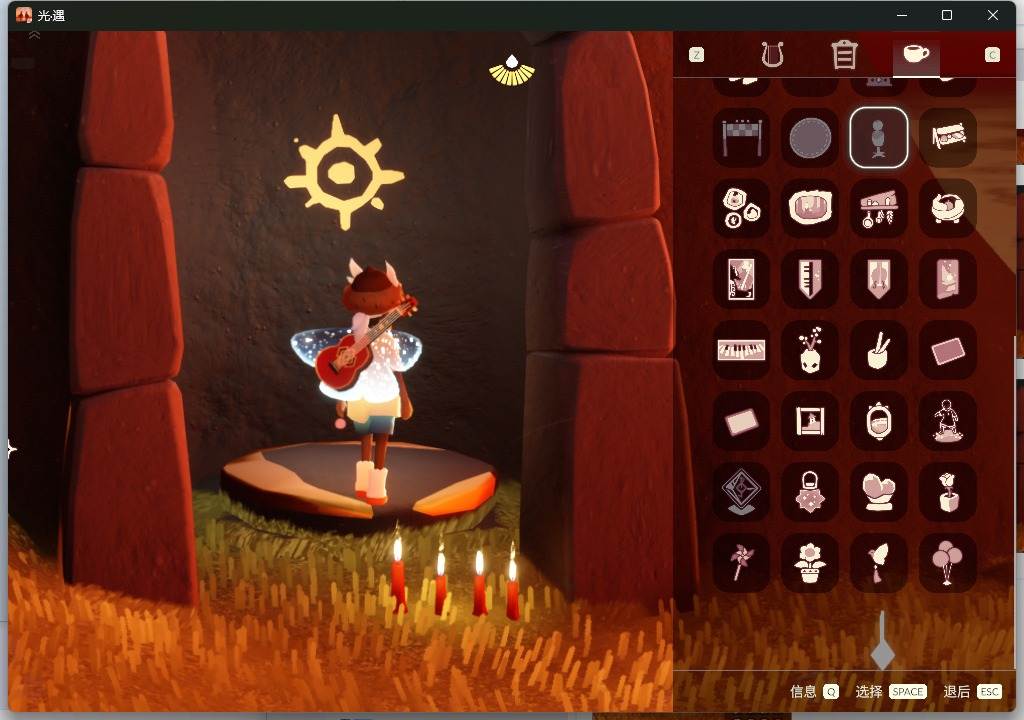Viewport: 1024px width, 720px height.
Task: Select the framed music poster prop
Action: (x=741, y=279)
